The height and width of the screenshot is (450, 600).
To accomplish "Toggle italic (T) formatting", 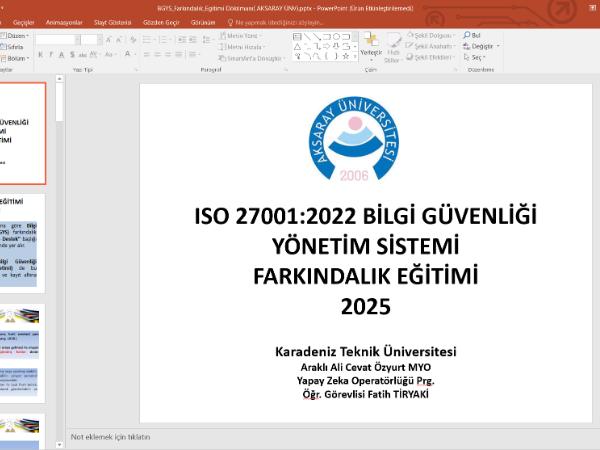I will pyautogui.click(x=51, y=55).
